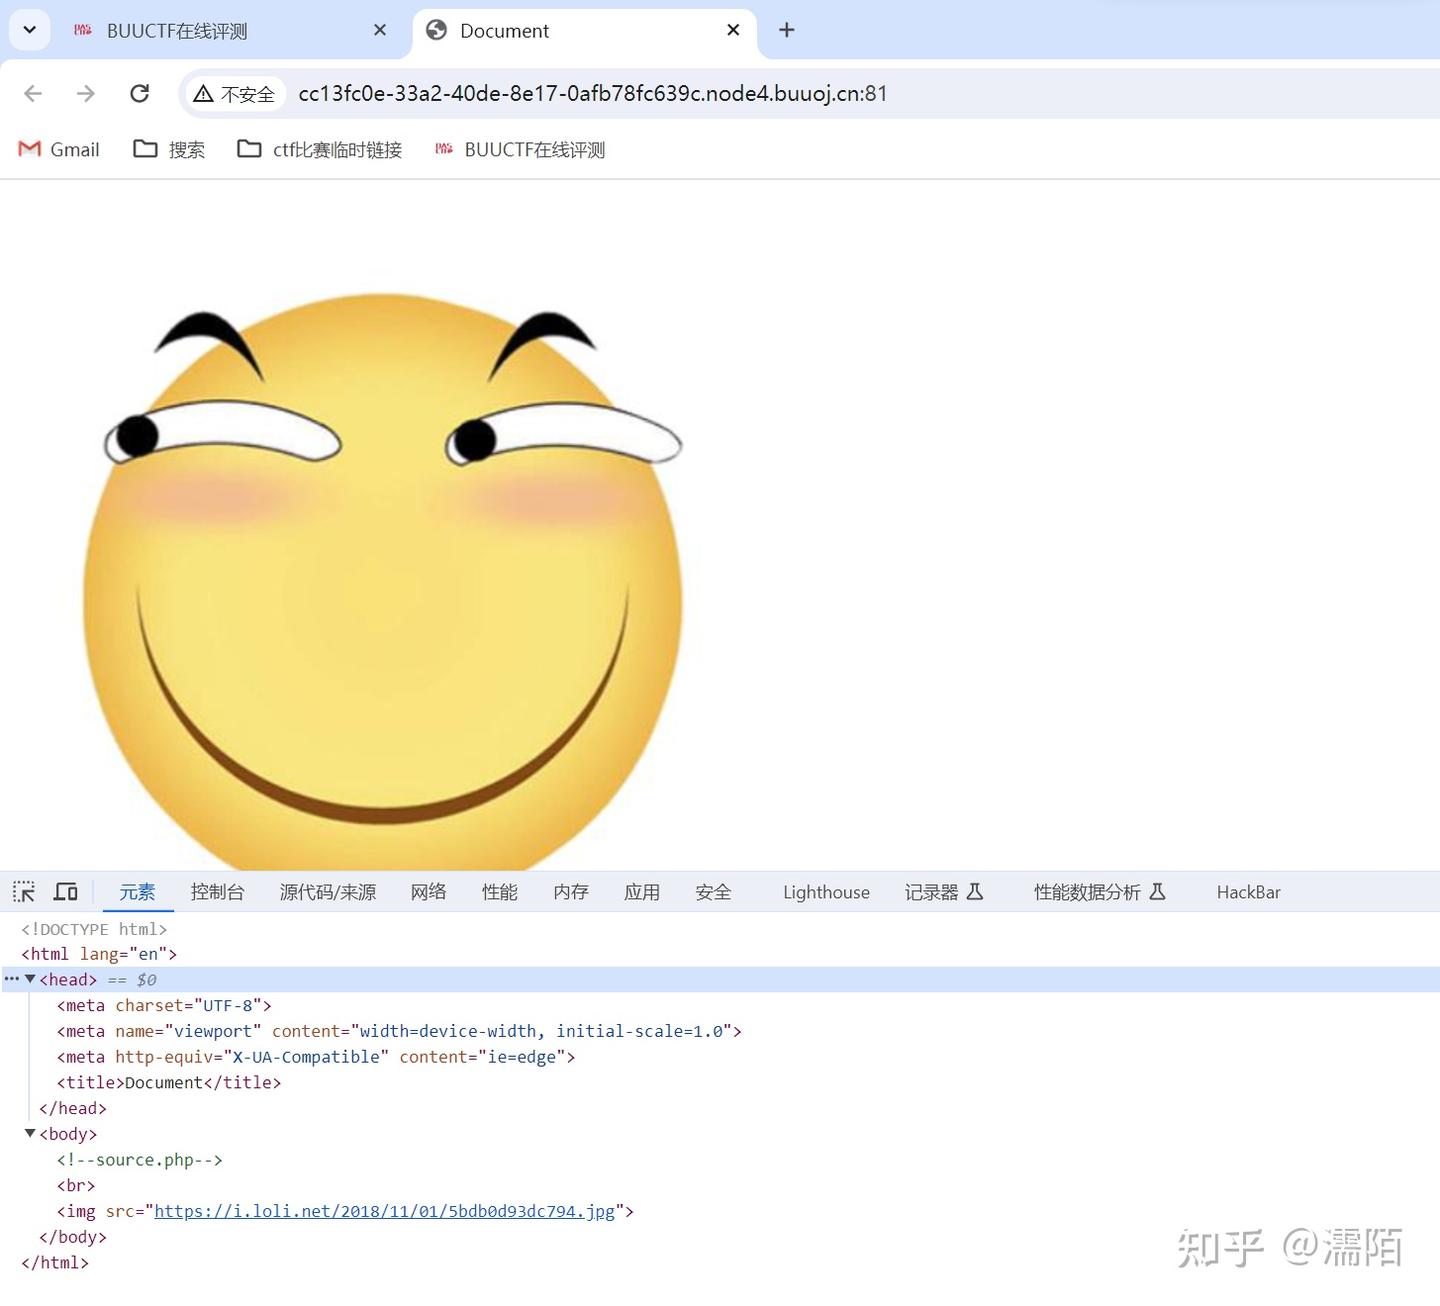Screen dimensions: 1440x1306
Task: Select the Document browser tab
Action: (x=584, y=31)
